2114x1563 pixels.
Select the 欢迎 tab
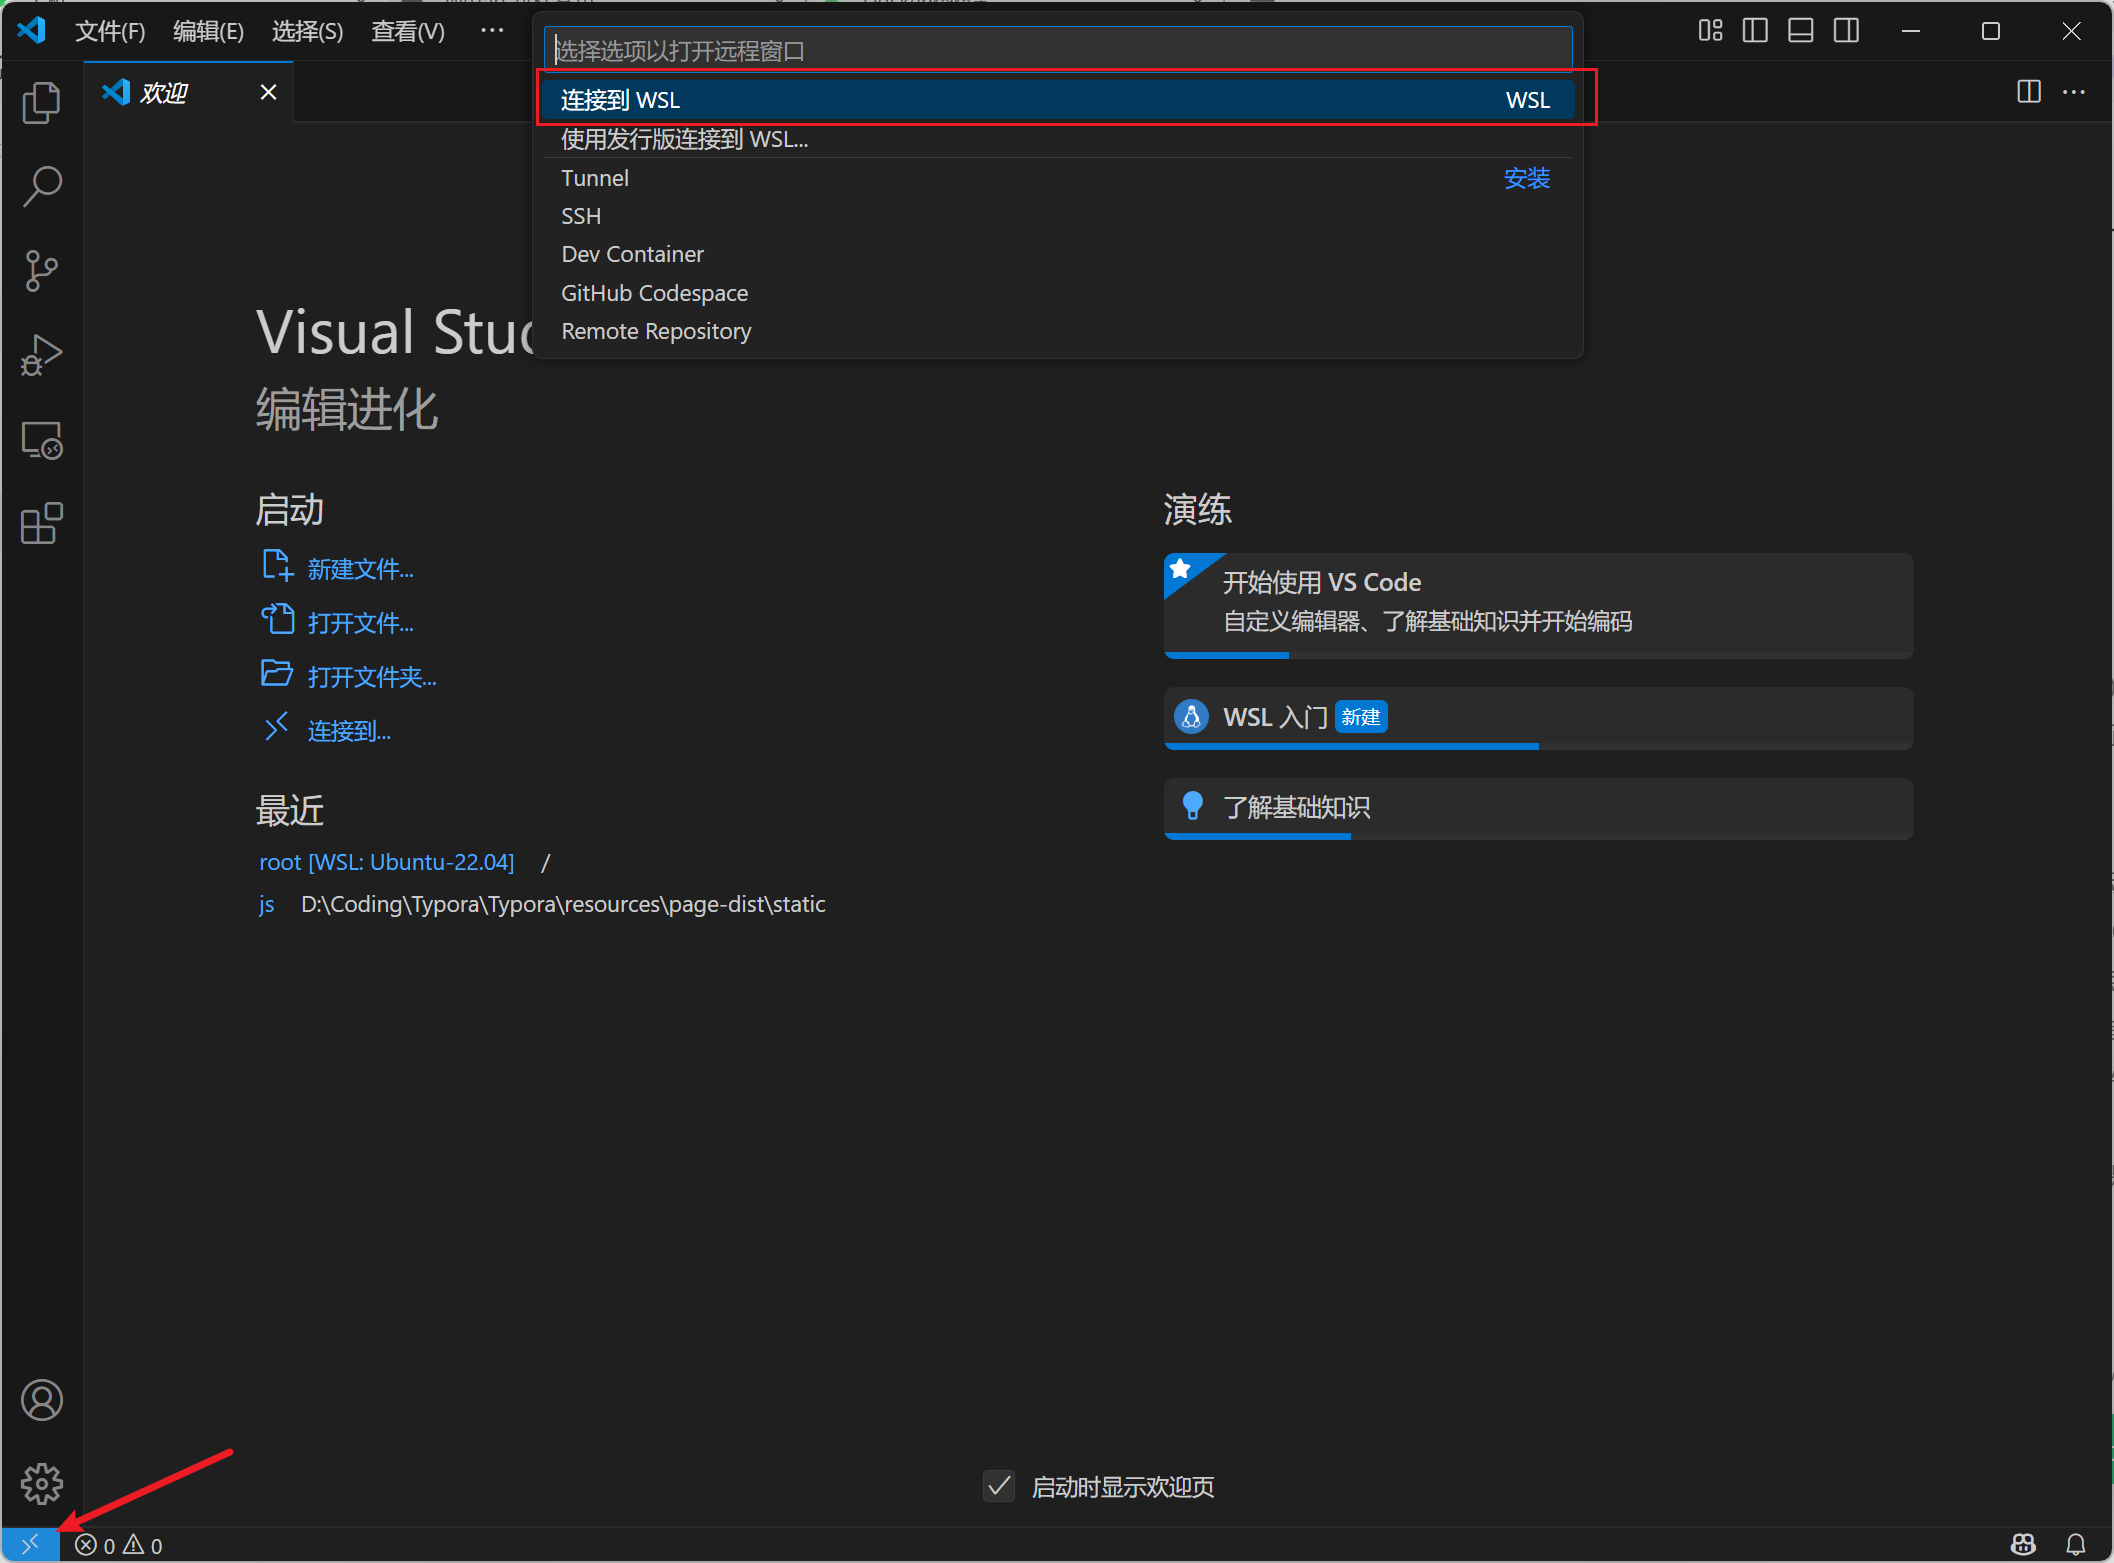165,92
